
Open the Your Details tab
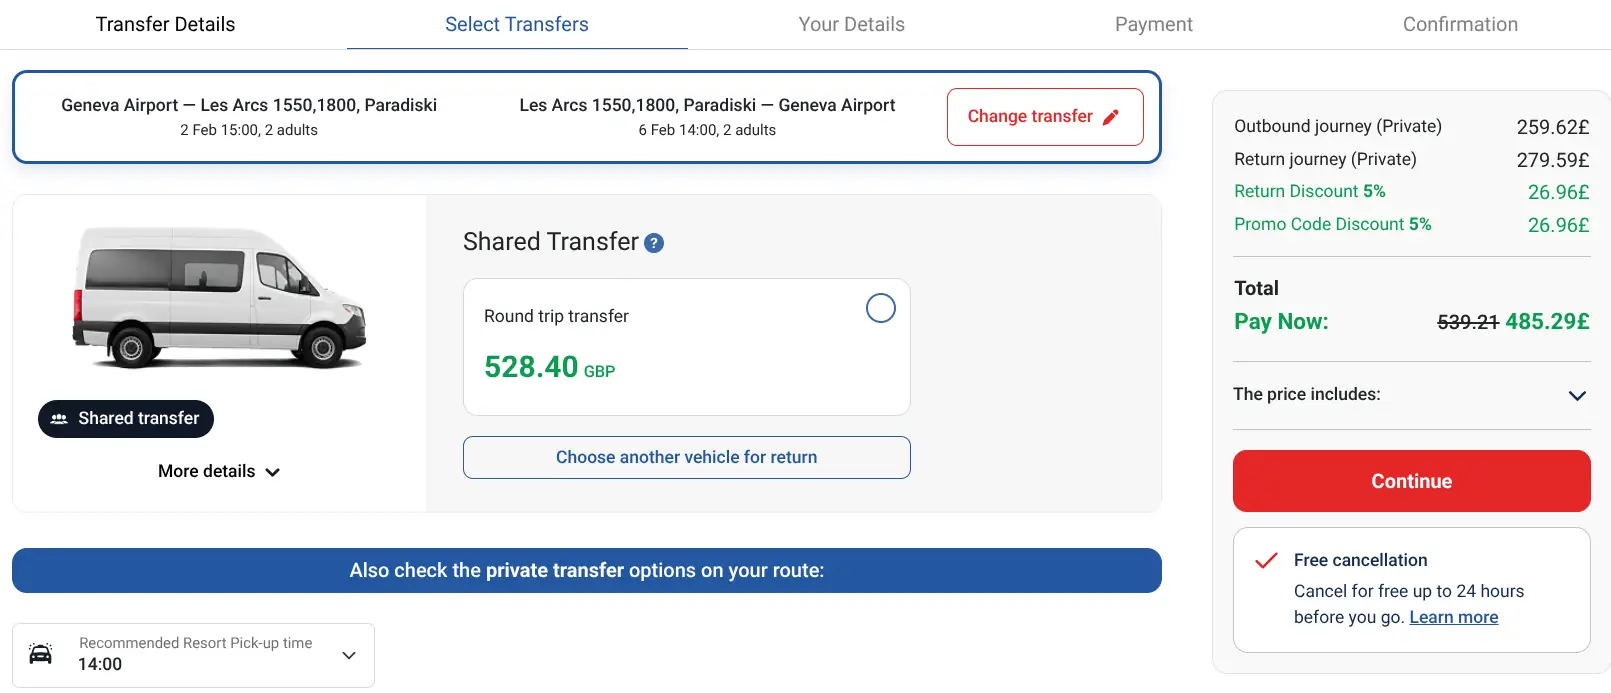pyautogui.click(x=851, y=23)
